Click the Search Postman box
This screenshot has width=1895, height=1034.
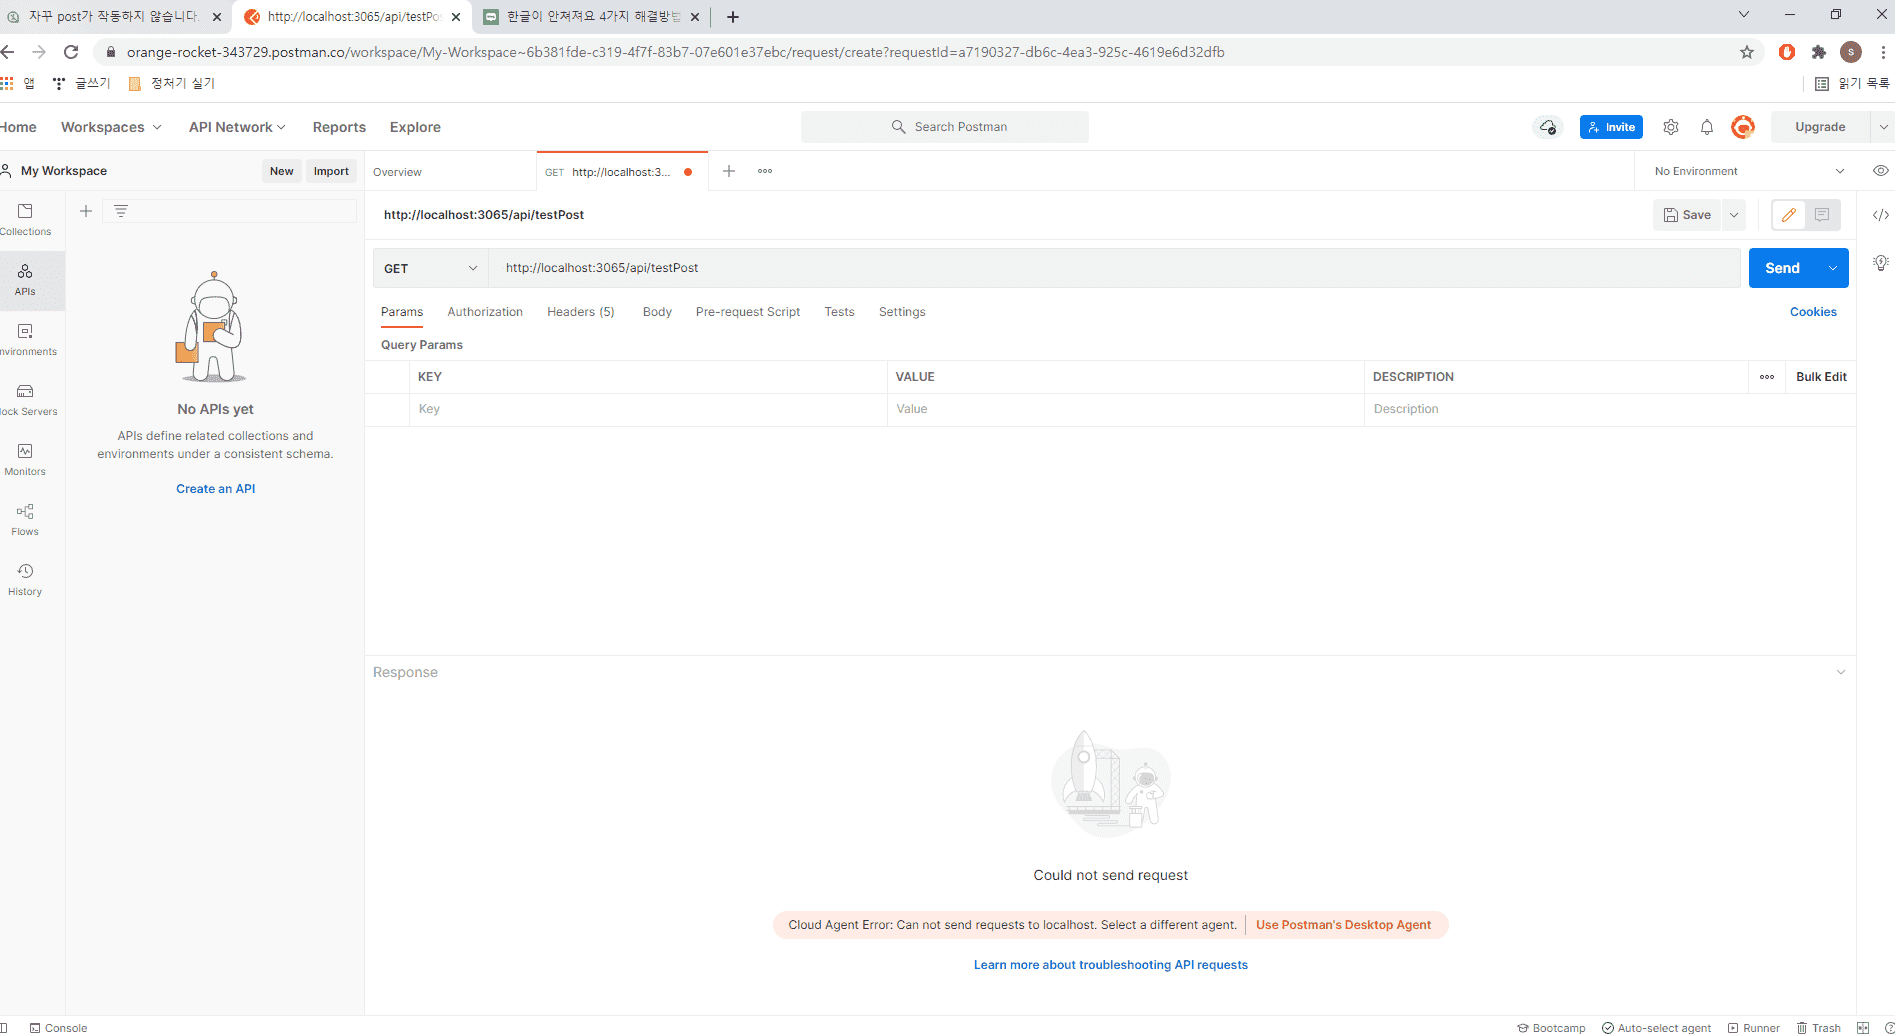[x=945, y=127]
